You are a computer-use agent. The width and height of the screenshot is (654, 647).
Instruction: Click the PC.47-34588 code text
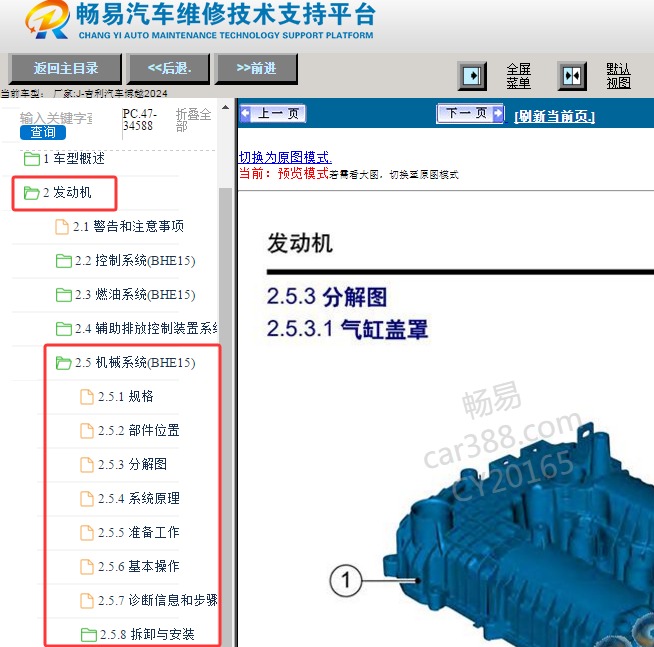(x=140, y=120)
